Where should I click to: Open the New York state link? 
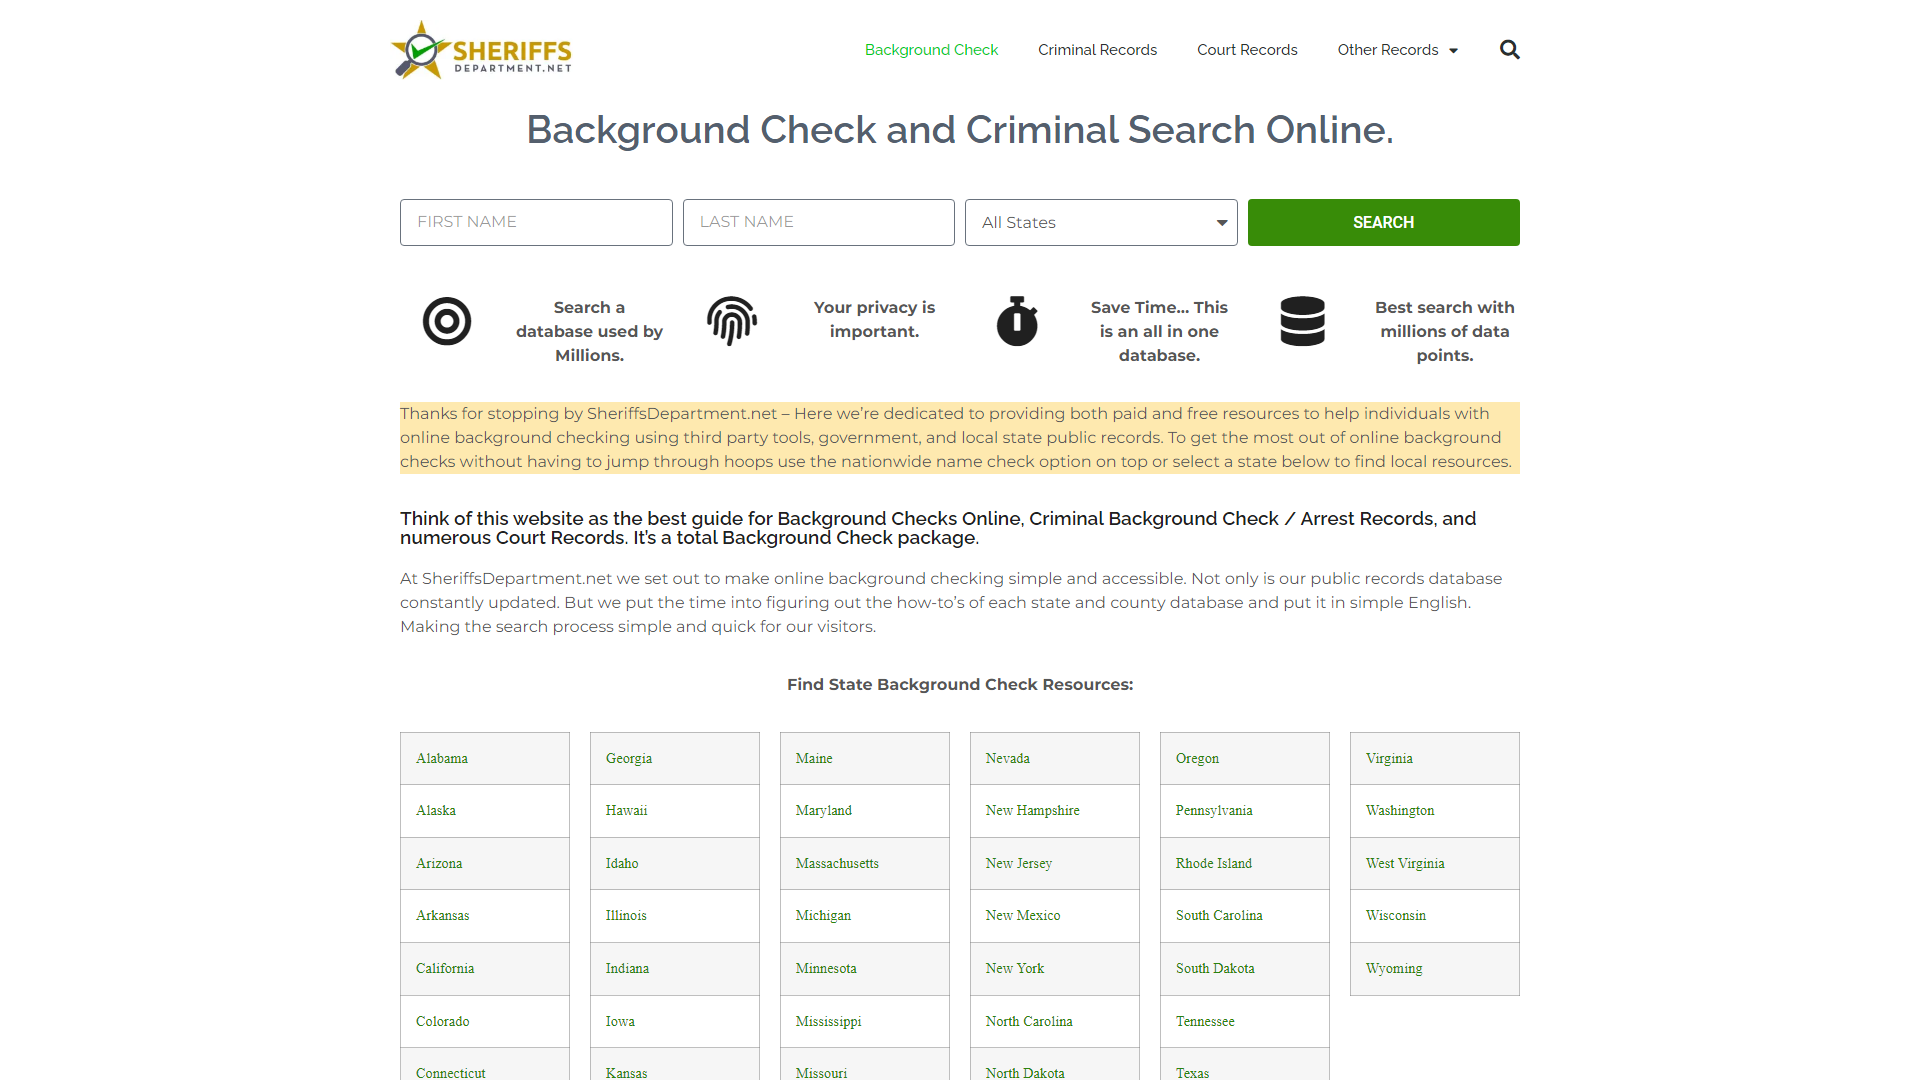tap(1014, 969)
